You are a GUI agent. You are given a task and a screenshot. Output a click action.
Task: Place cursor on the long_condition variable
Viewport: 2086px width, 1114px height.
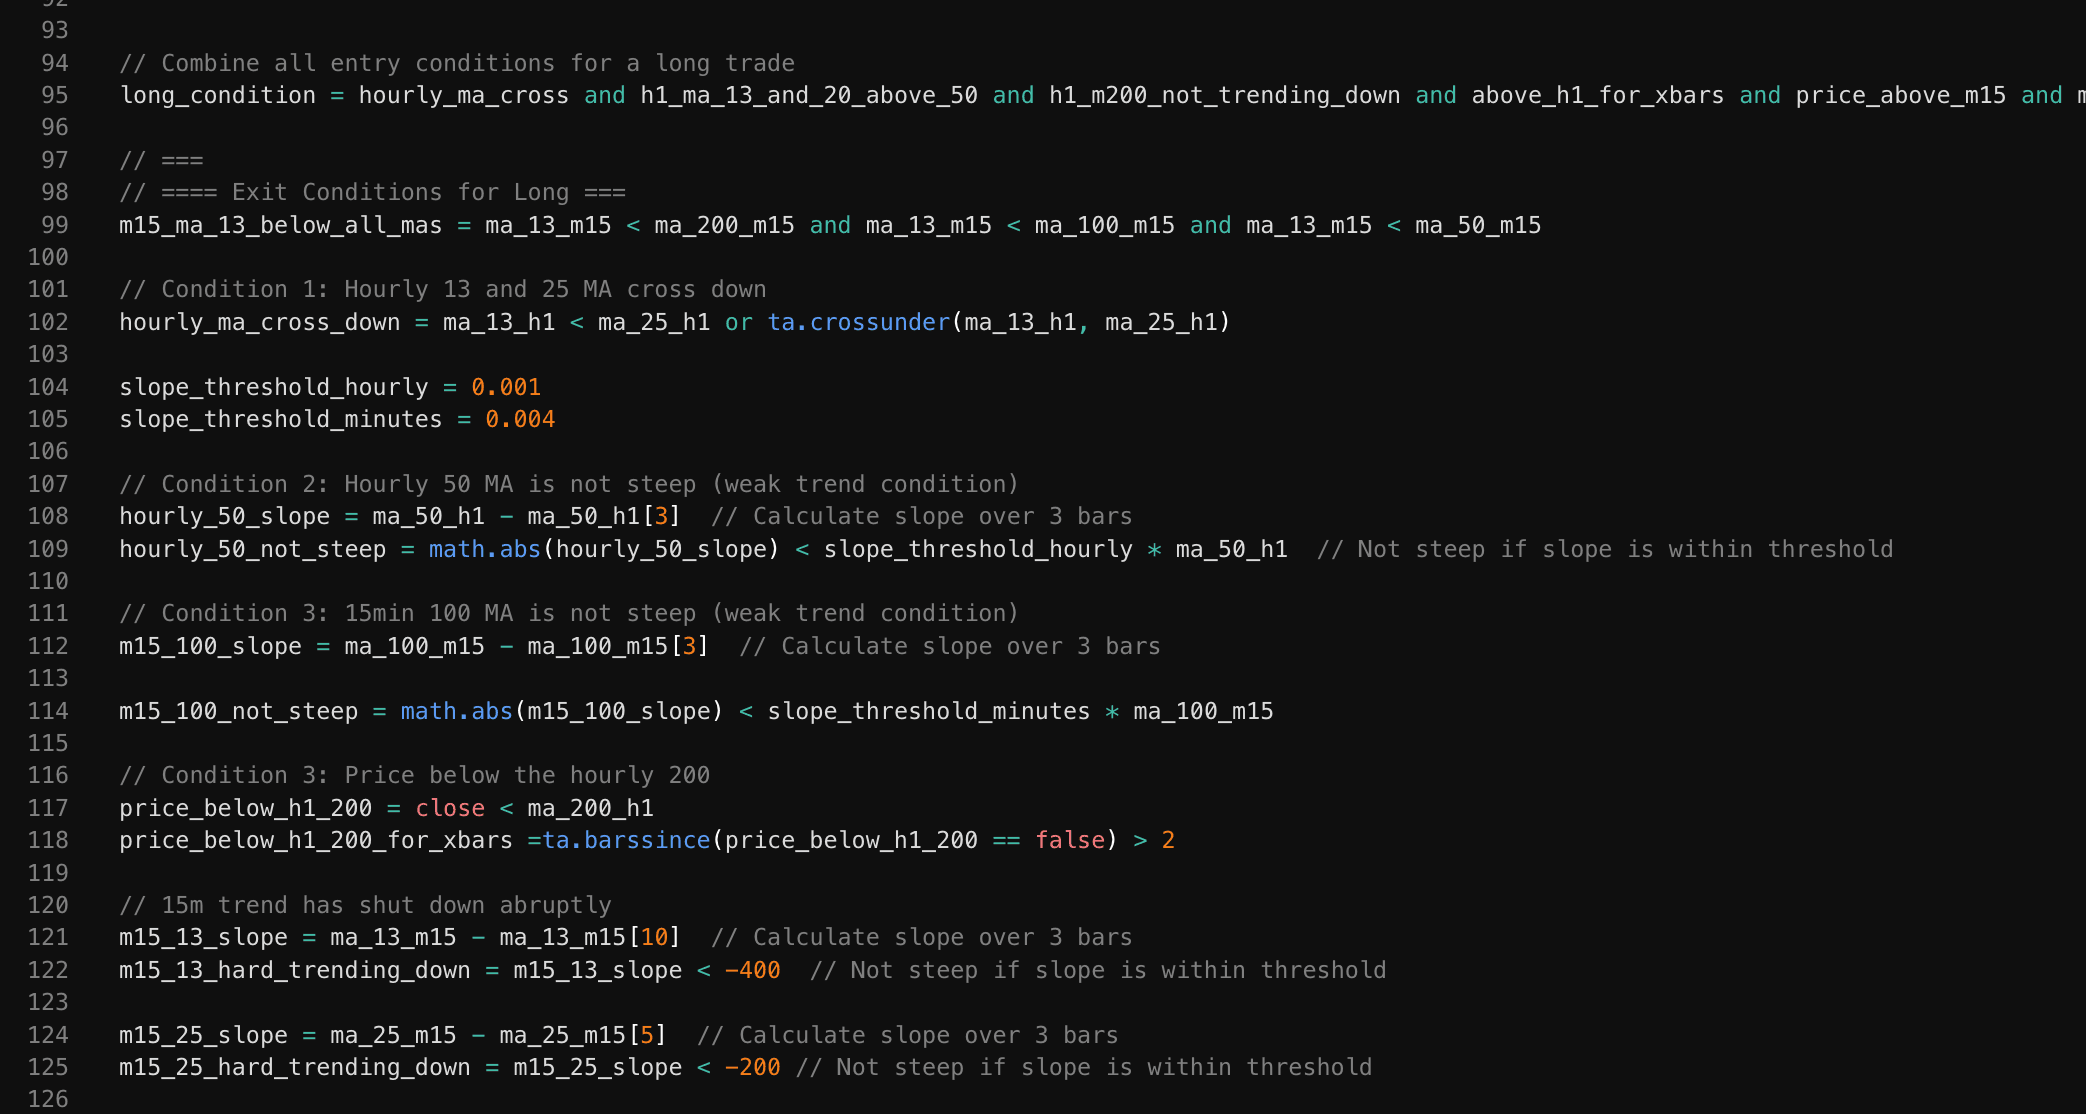(220, 95)
